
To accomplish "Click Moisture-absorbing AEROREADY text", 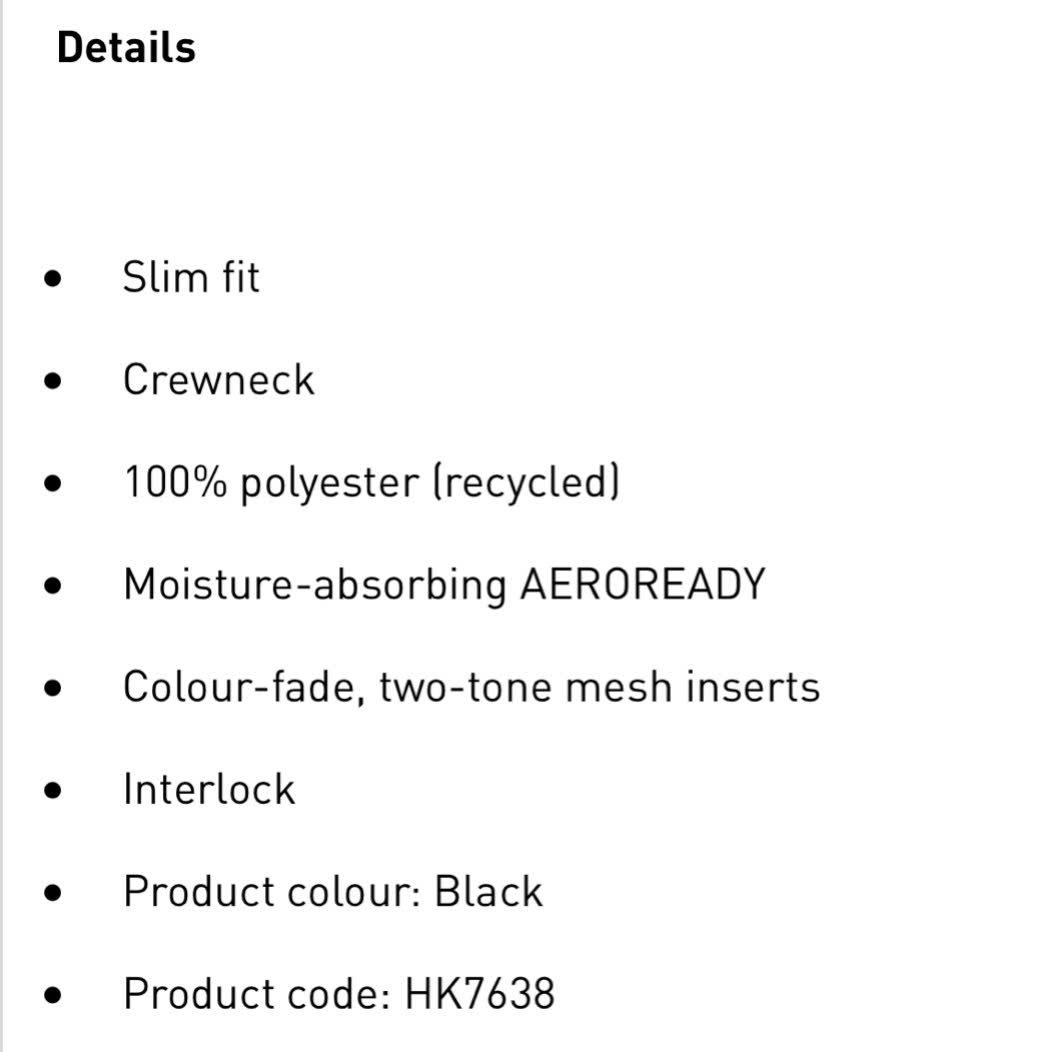I will coord(444,585).
